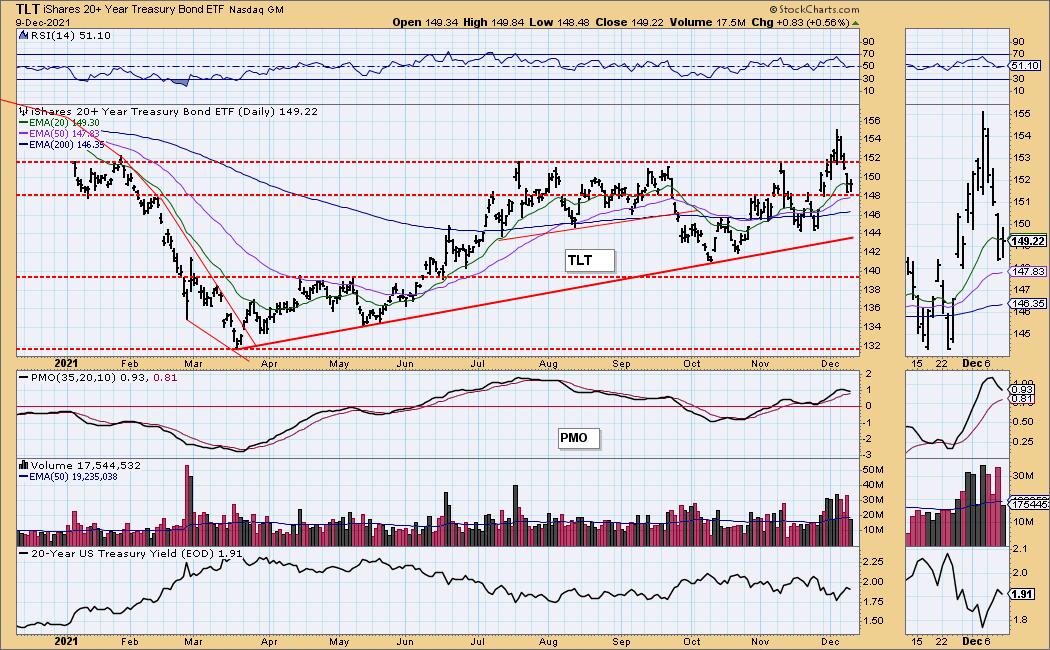
Task: Select the PMO(35,20,10) 0.93, 0.81 legend
Action: click(x=98, y=378)
